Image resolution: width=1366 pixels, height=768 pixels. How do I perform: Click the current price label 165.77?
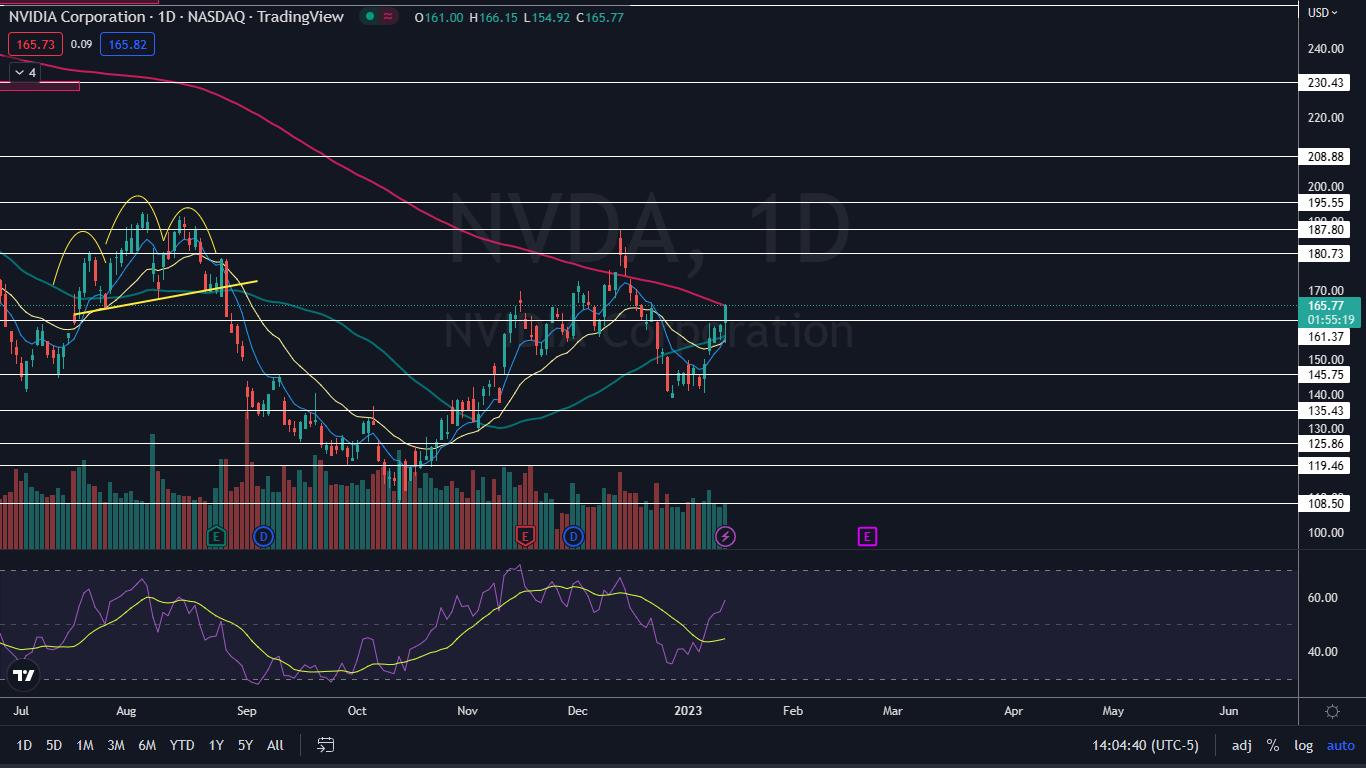point(1327,305)
